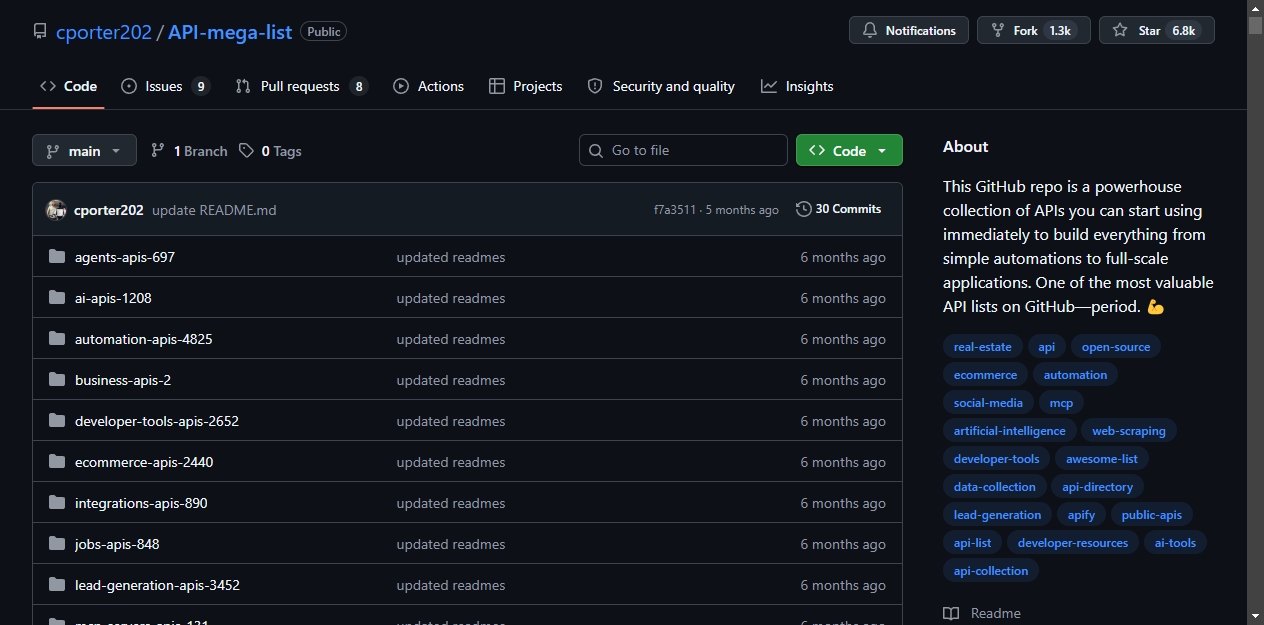Open the ai-apis-1208 folder

(113, 298)
